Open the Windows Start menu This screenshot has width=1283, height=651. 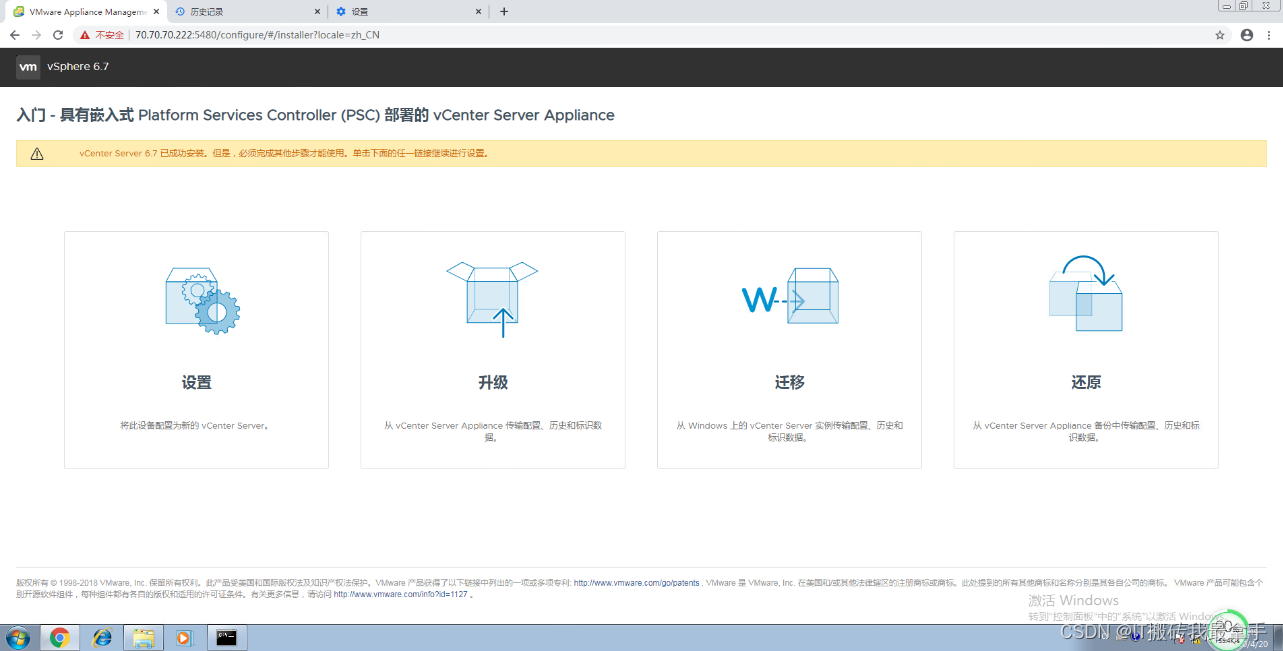(x=18, y=637)
